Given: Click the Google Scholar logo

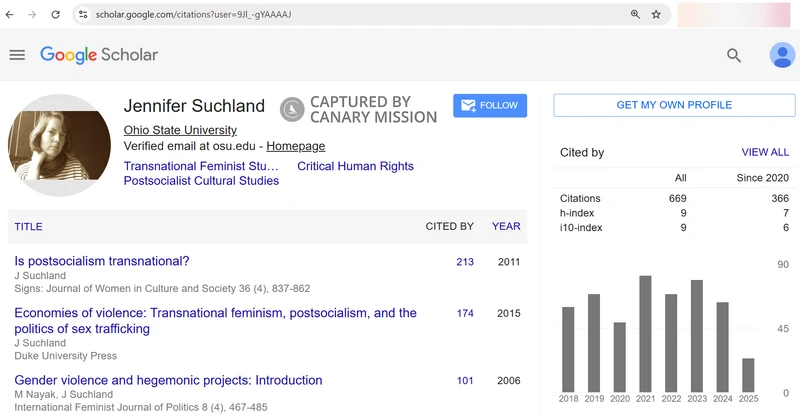Looking at the screenshot, I should coord(99,55).
